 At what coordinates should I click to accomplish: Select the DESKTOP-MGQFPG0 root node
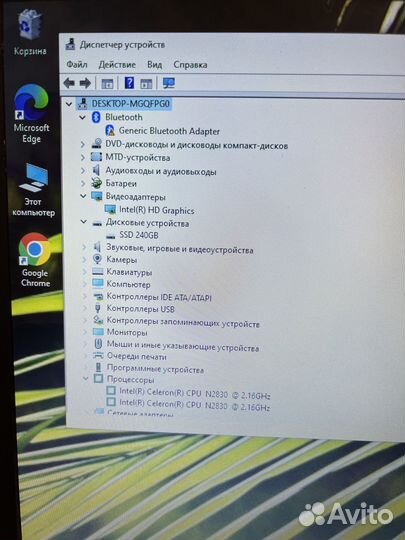[131, 103]
